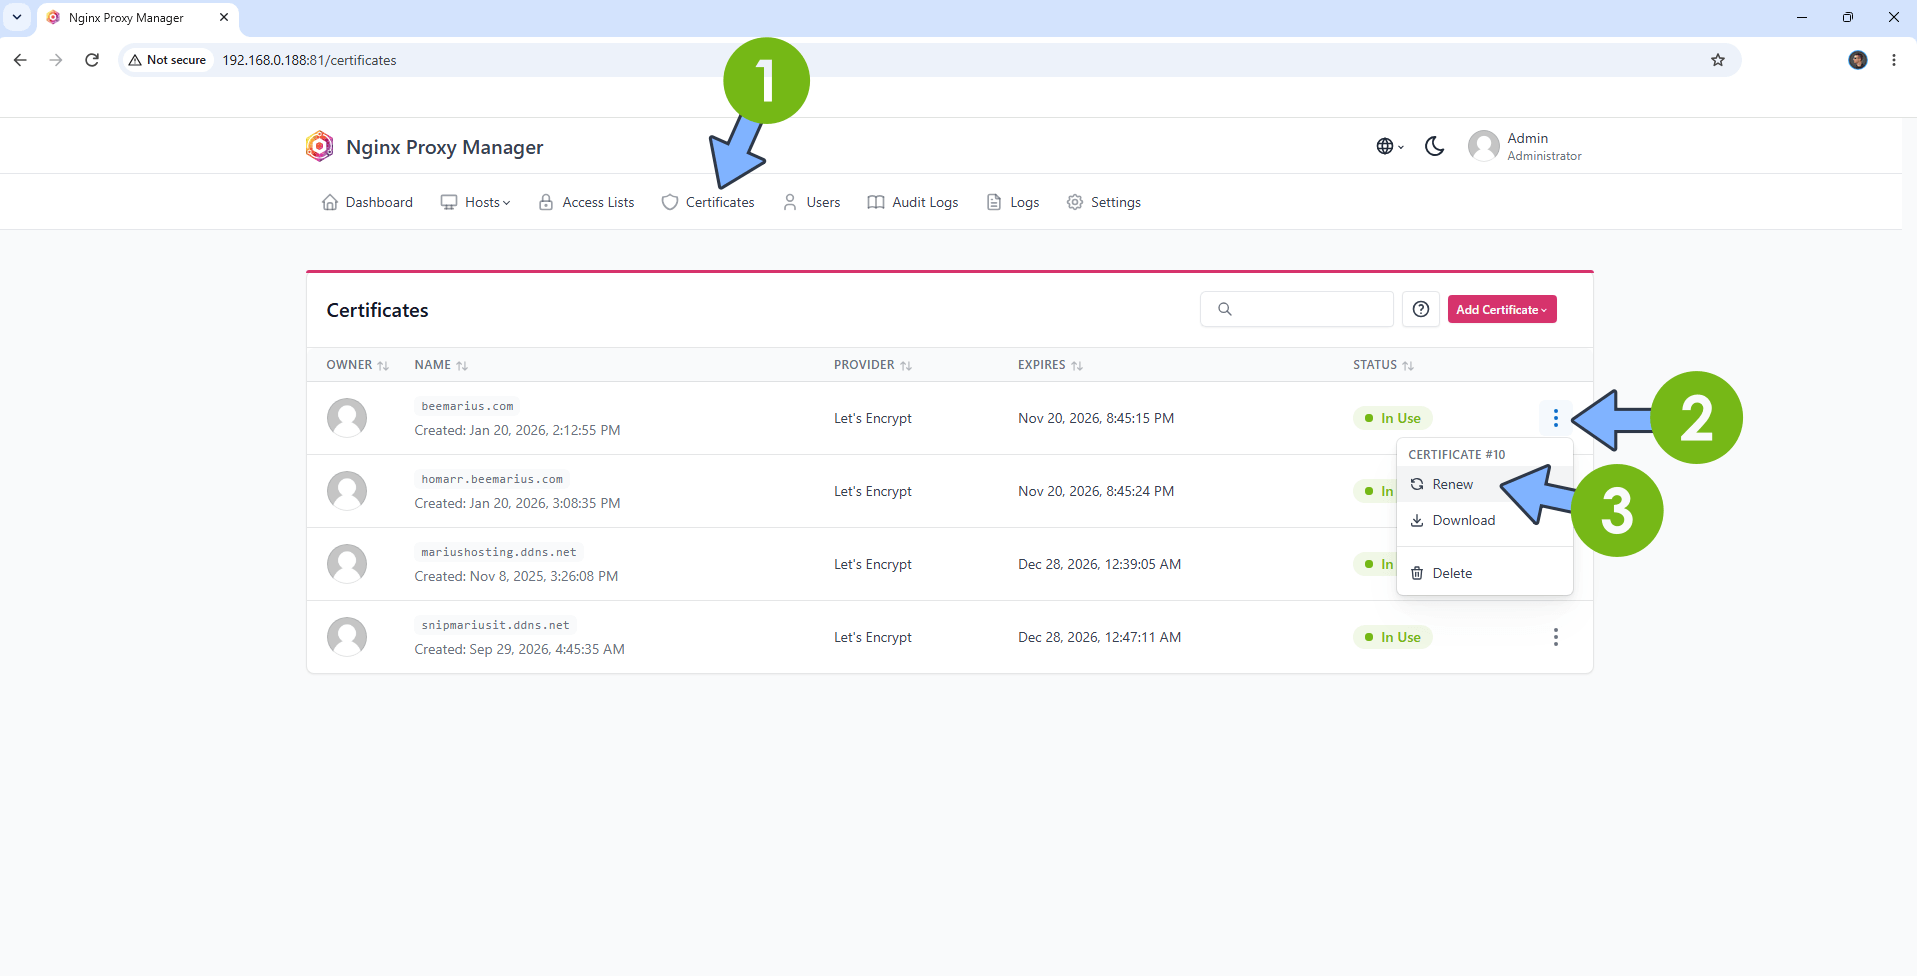
Task: Open Audit Logs page
Action: click(912, 202)
